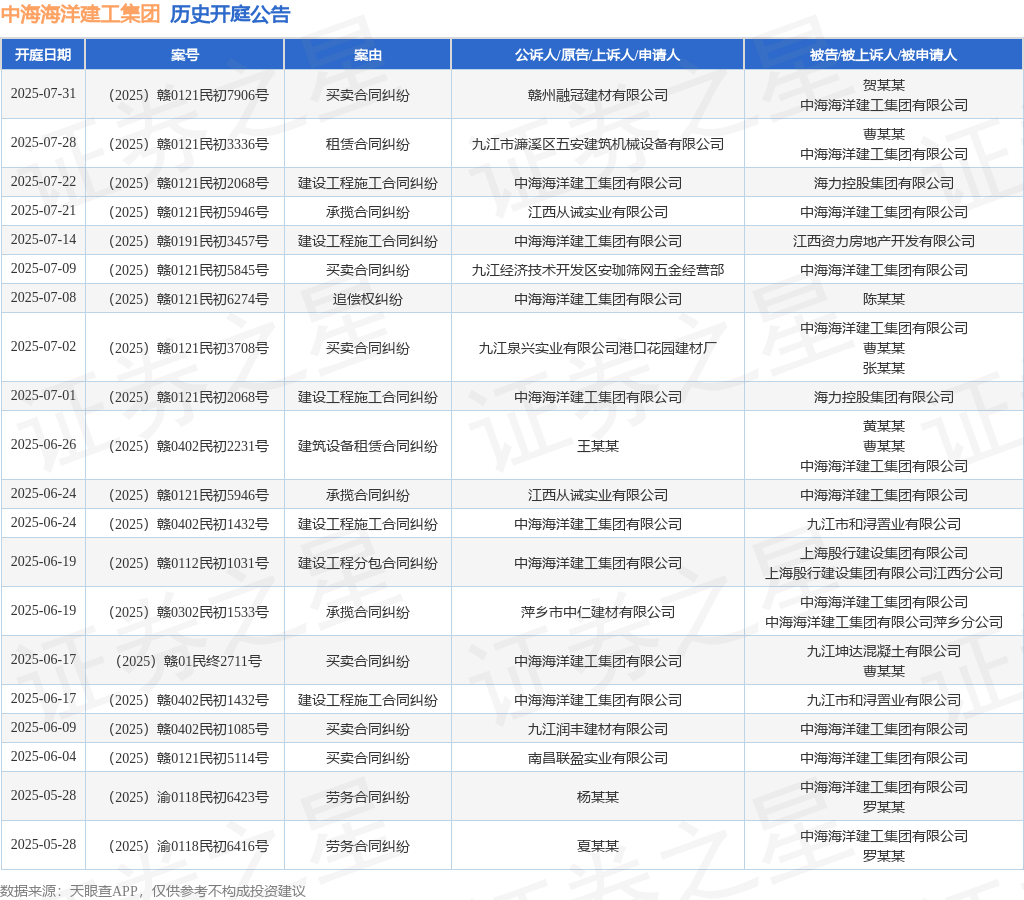1024x900 pixels.
Task: Click defendant 贺某某
Action: coord(884,85)
